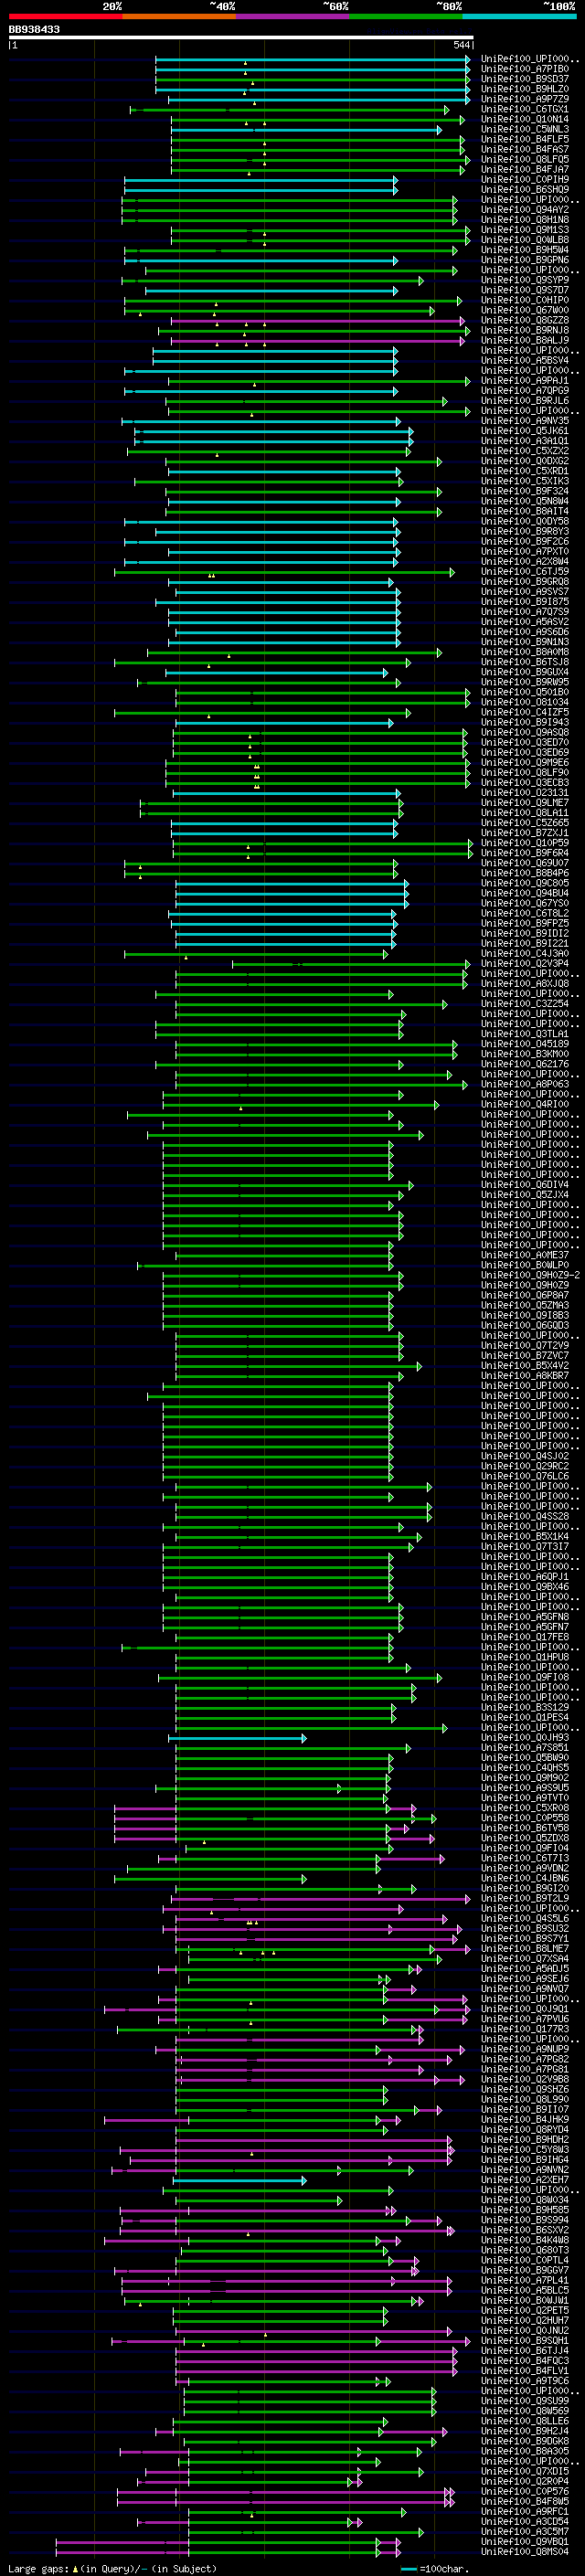Select label UniRef100_B9DGK8
Screen dimensions: 585x2576
pos(525,2442)
